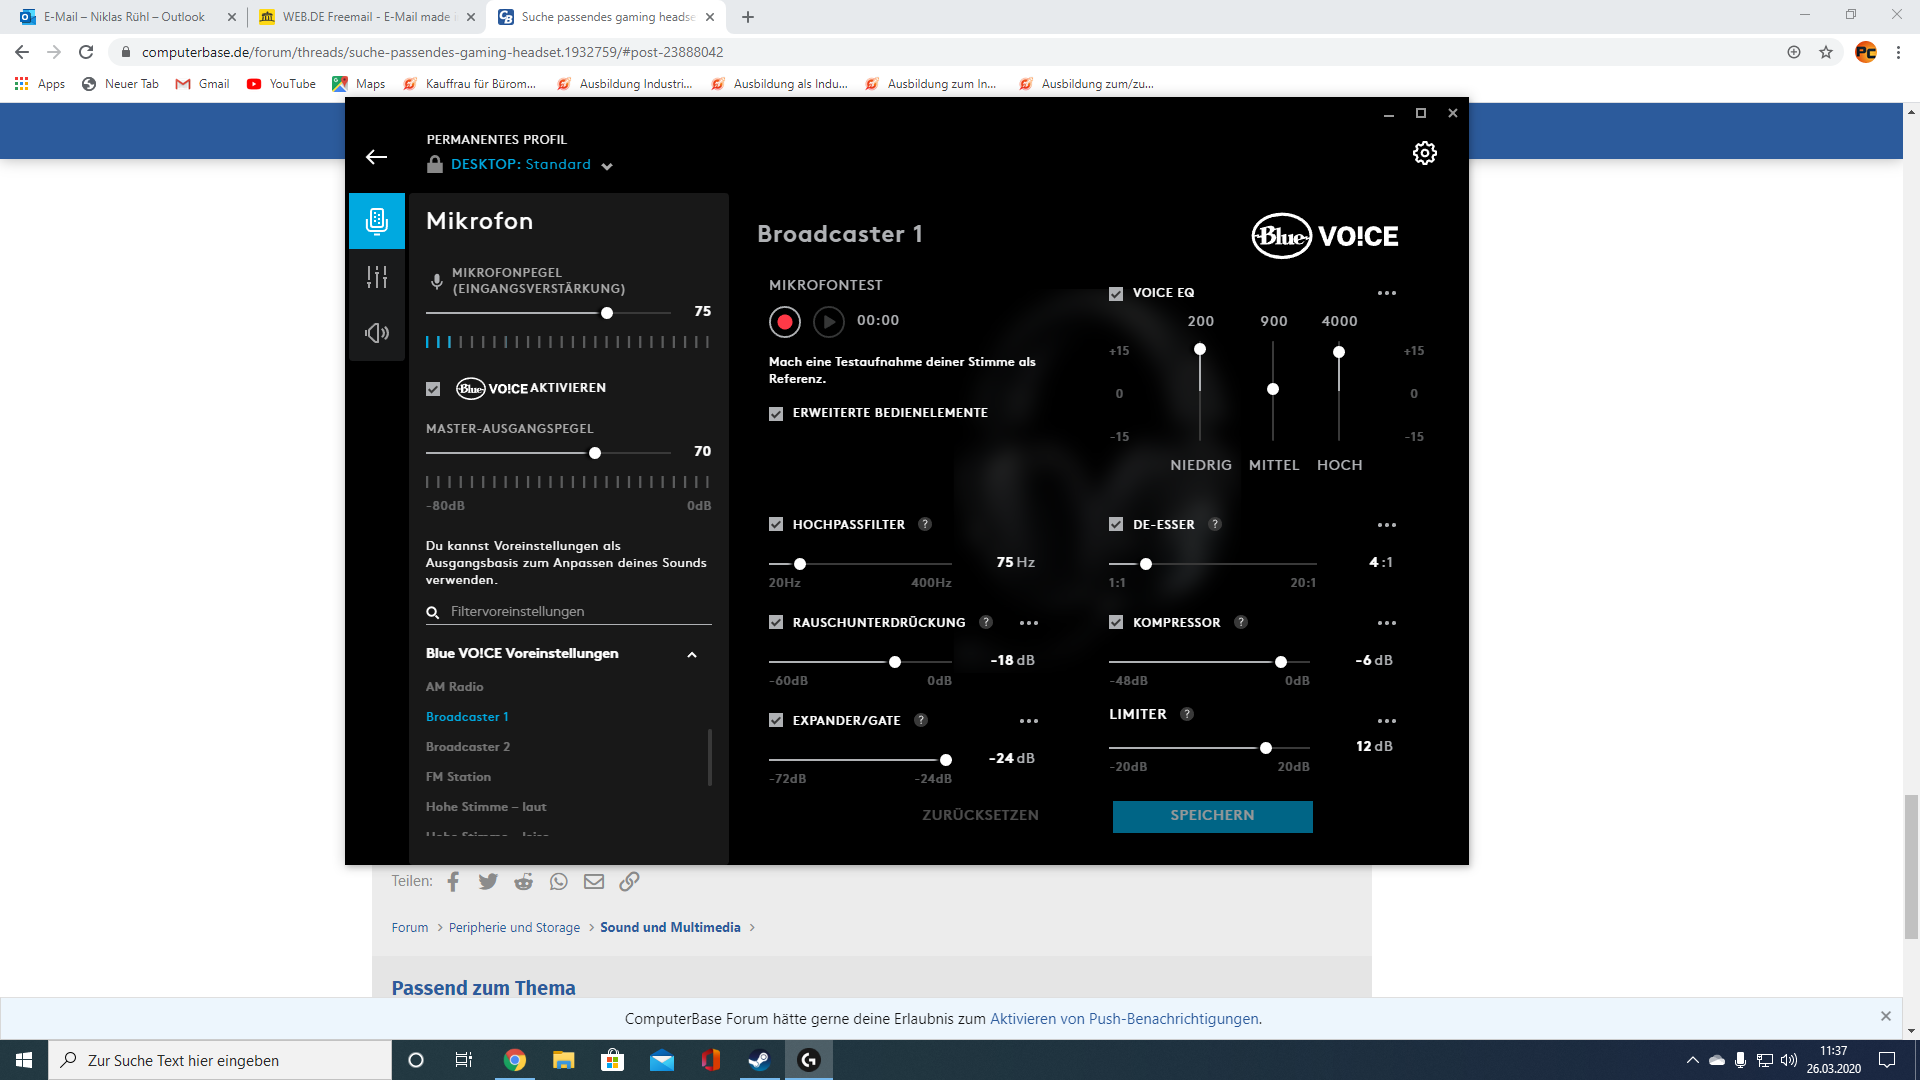Viewport: 1920px width, 1080px height.
Task: Toggle the De-Esser checkbox
Action: pyautogui.click(x=1116, y=524)
